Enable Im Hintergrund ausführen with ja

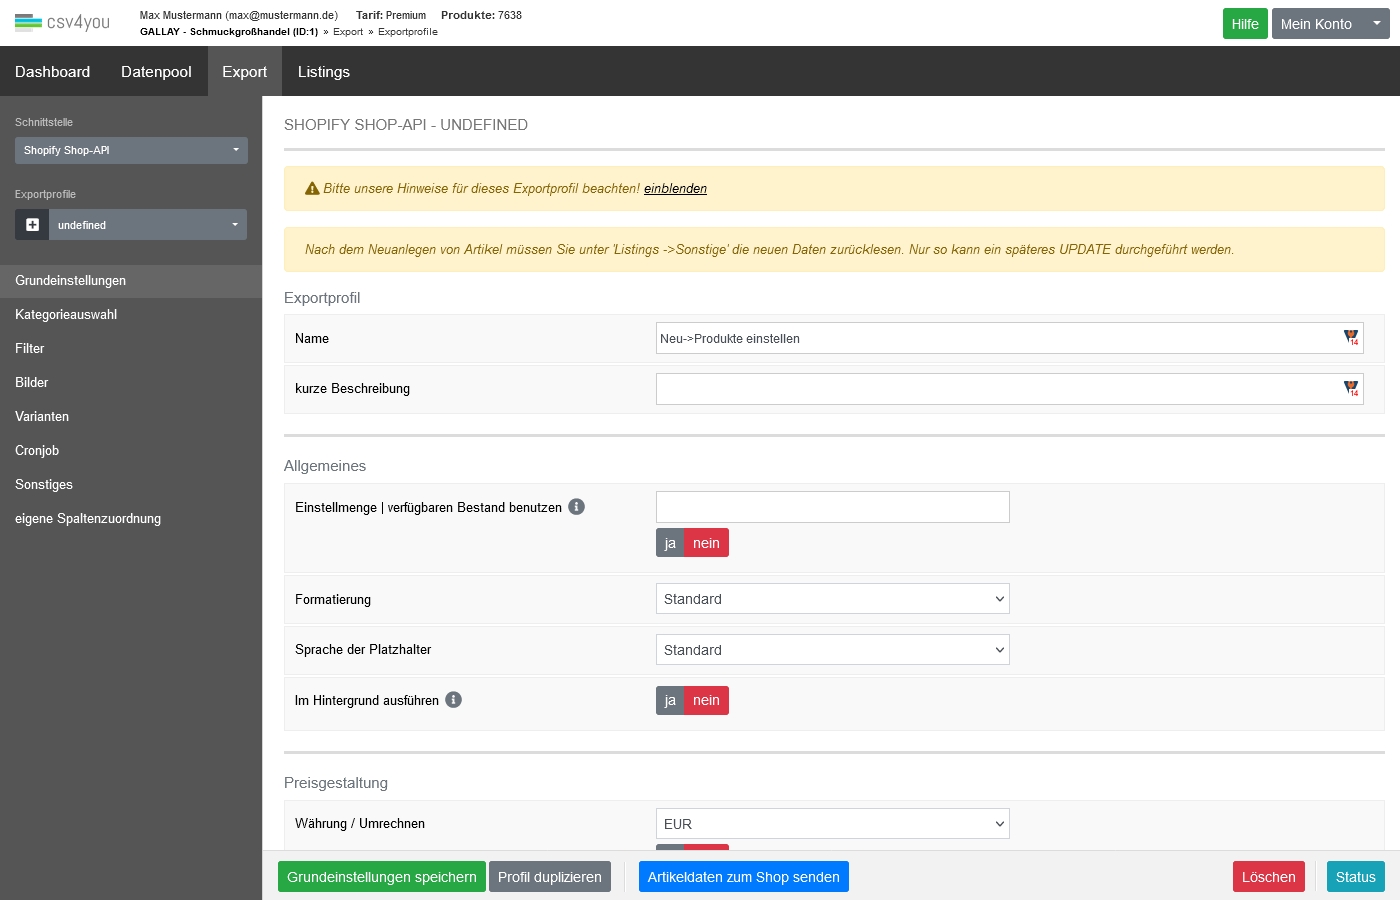coord(670,700)
